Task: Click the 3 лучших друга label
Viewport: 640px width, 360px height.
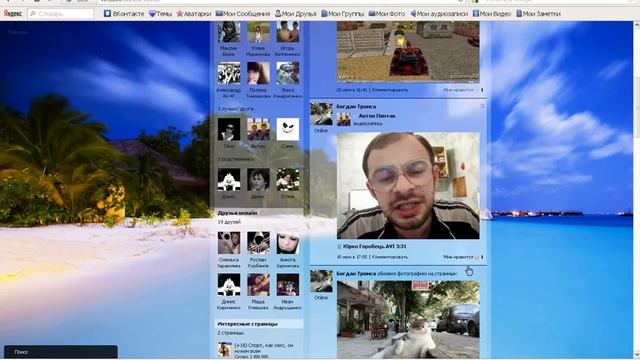Action: coord(235,109)
